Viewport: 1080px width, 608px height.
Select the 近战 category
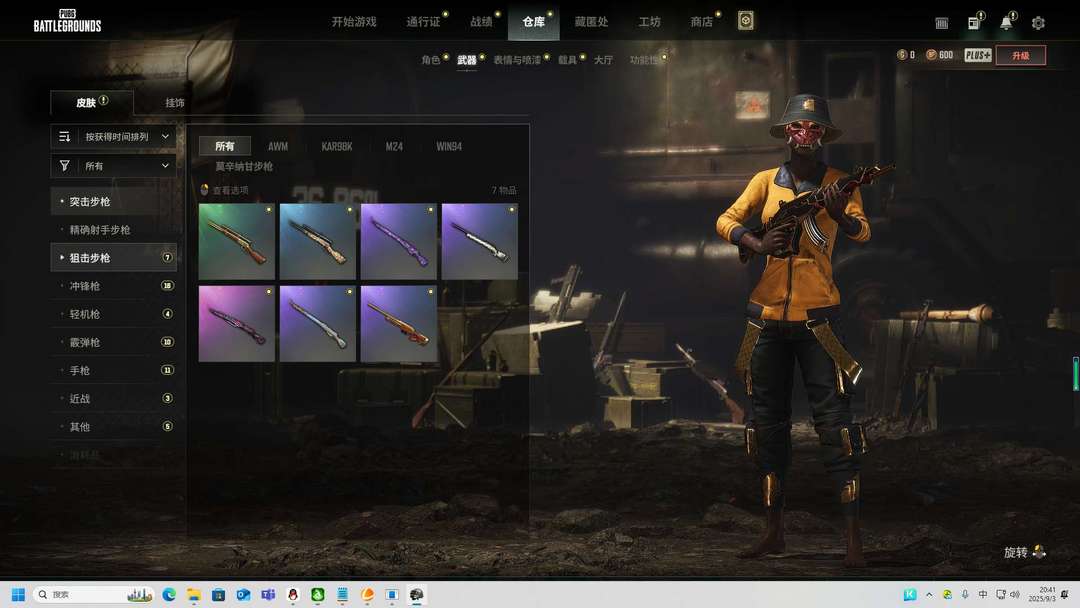coord(114,399)
